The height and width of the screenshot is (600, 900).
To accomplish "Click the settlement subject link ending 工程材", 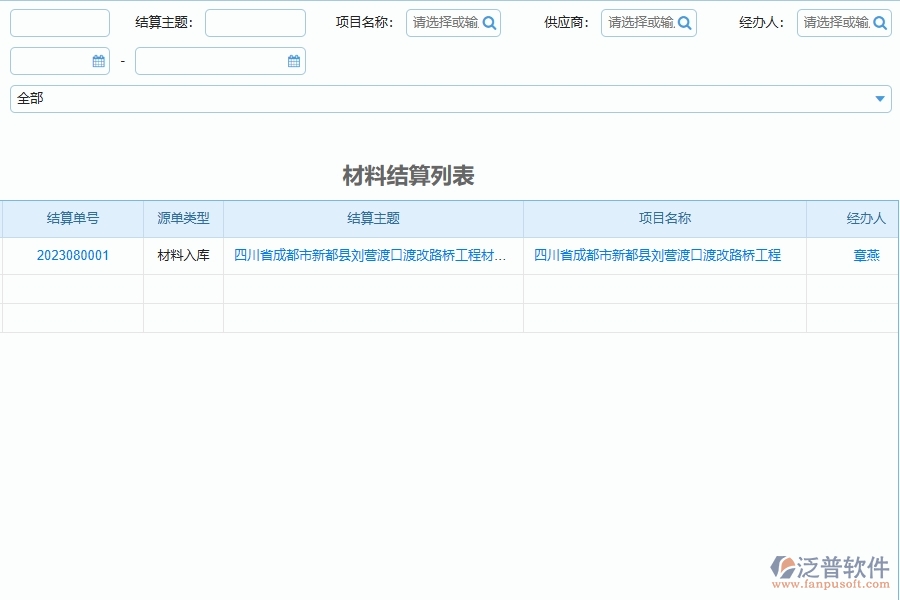I will click(372, 255).
